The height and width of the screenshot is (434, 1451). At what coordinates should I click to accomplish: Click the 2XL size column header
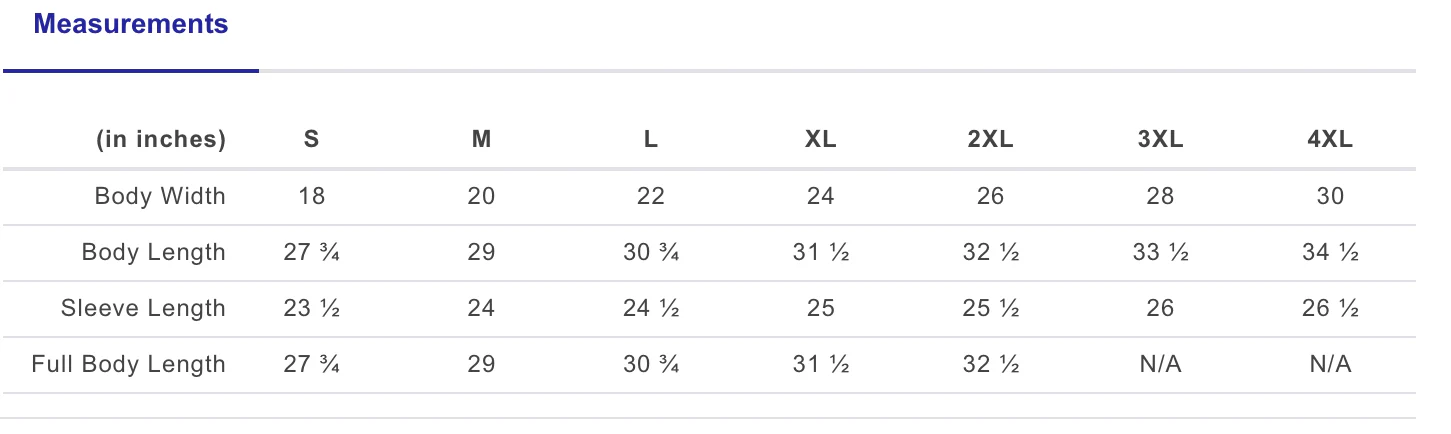pos(990,140)
